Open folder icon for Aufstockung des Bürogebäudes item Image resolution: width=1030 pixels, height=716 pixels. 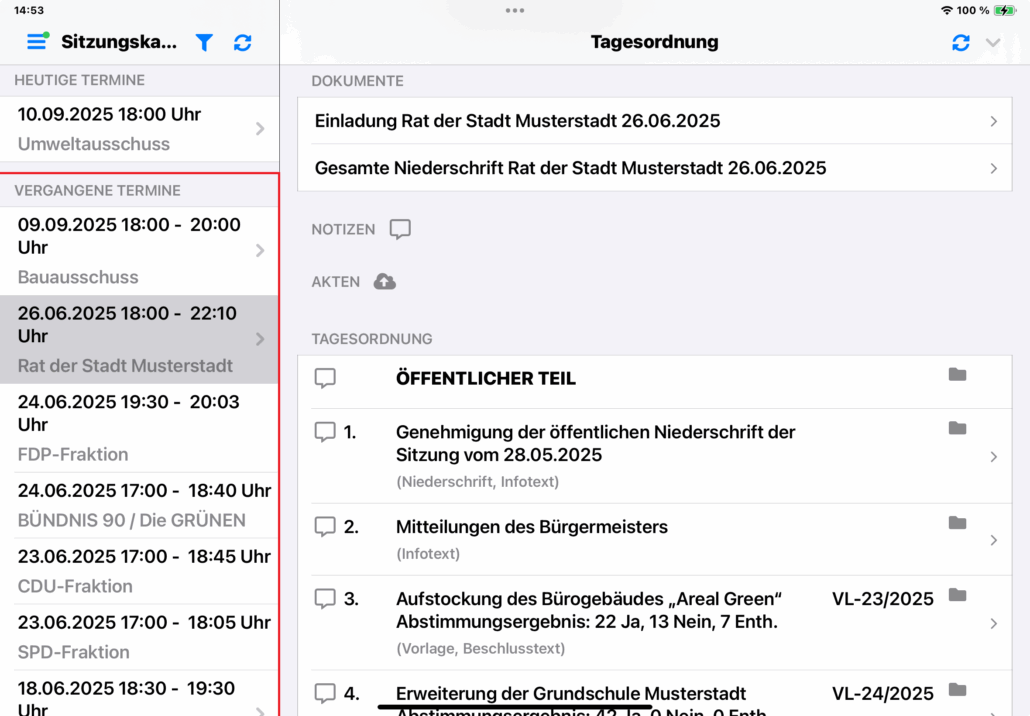[957, 595]
